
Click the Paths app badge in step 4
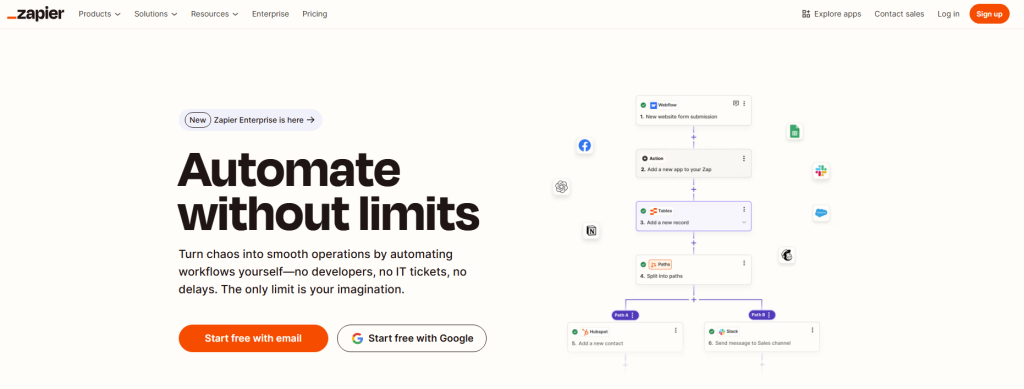(660, 264)
